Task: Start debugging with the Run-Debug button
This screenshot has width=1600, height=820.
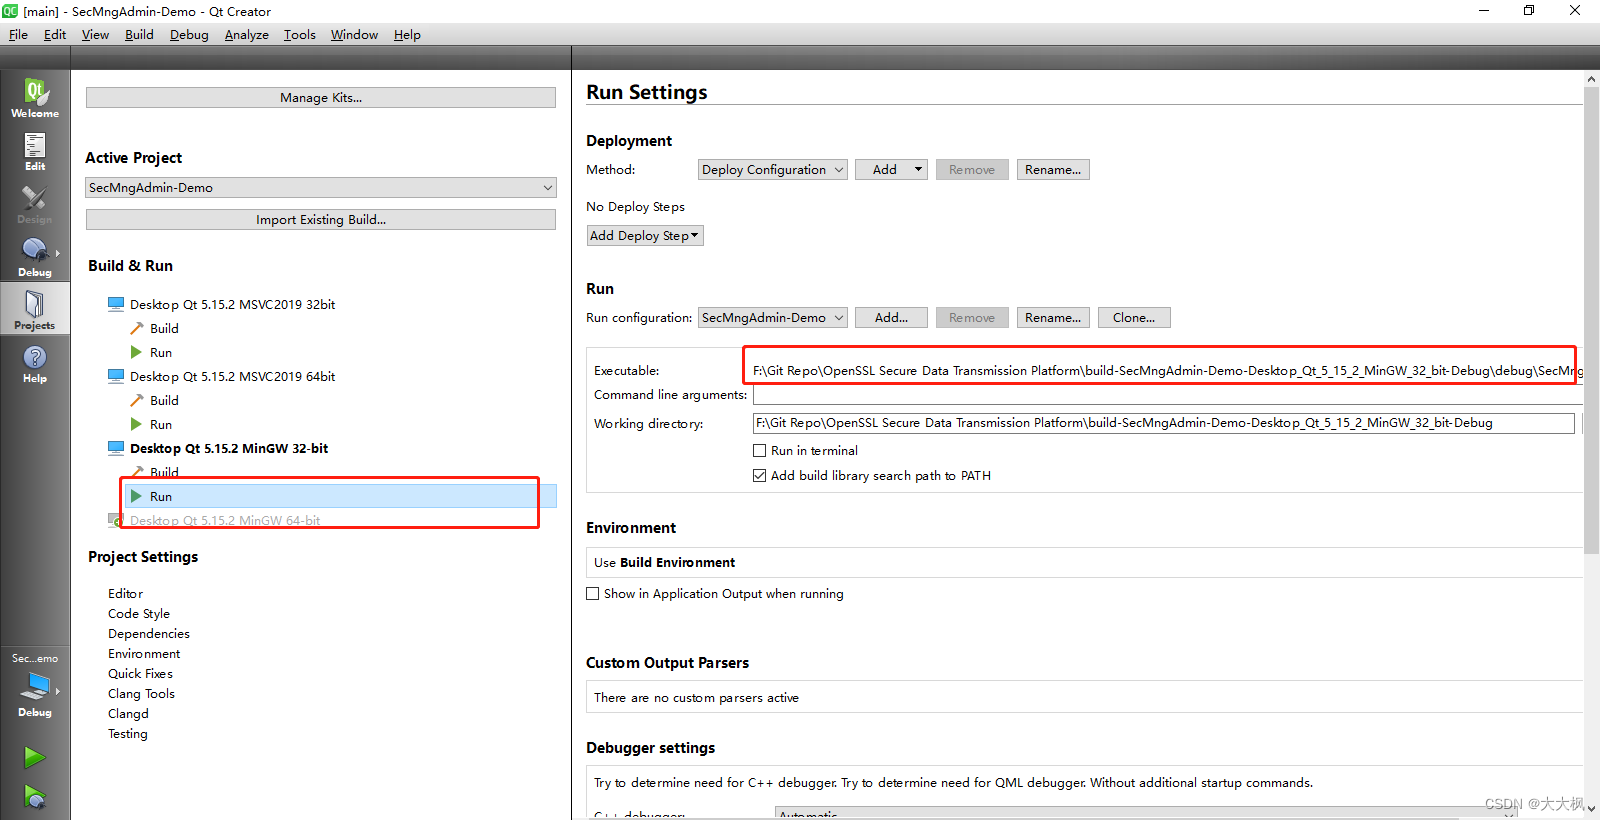Action: pos(35,797)
